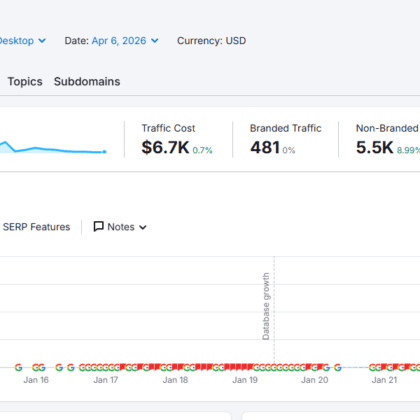Click the Branded Traffic 481 value
The height and width of the screenshot is (420, 420).
pyautogui.click(x=265, y=147)
